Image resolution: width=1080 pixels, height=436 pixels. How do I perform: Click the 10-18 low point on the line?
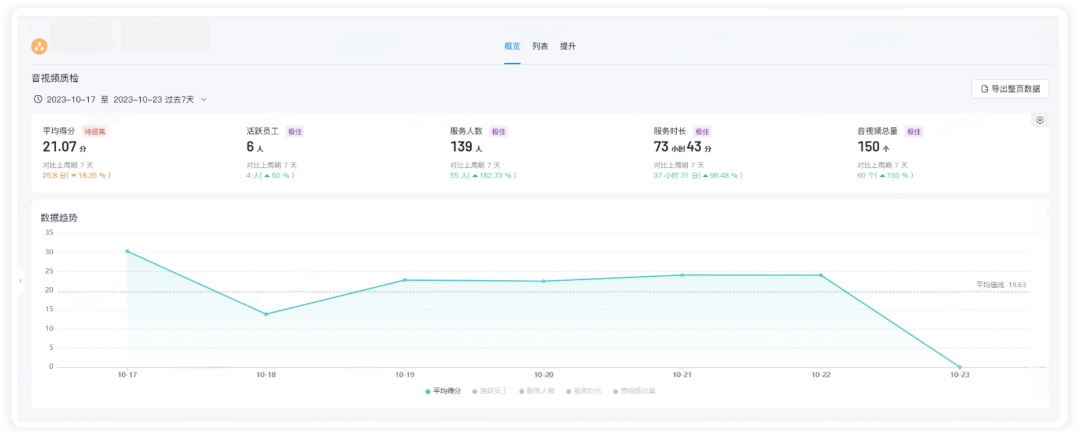click(x=266, y=314)
